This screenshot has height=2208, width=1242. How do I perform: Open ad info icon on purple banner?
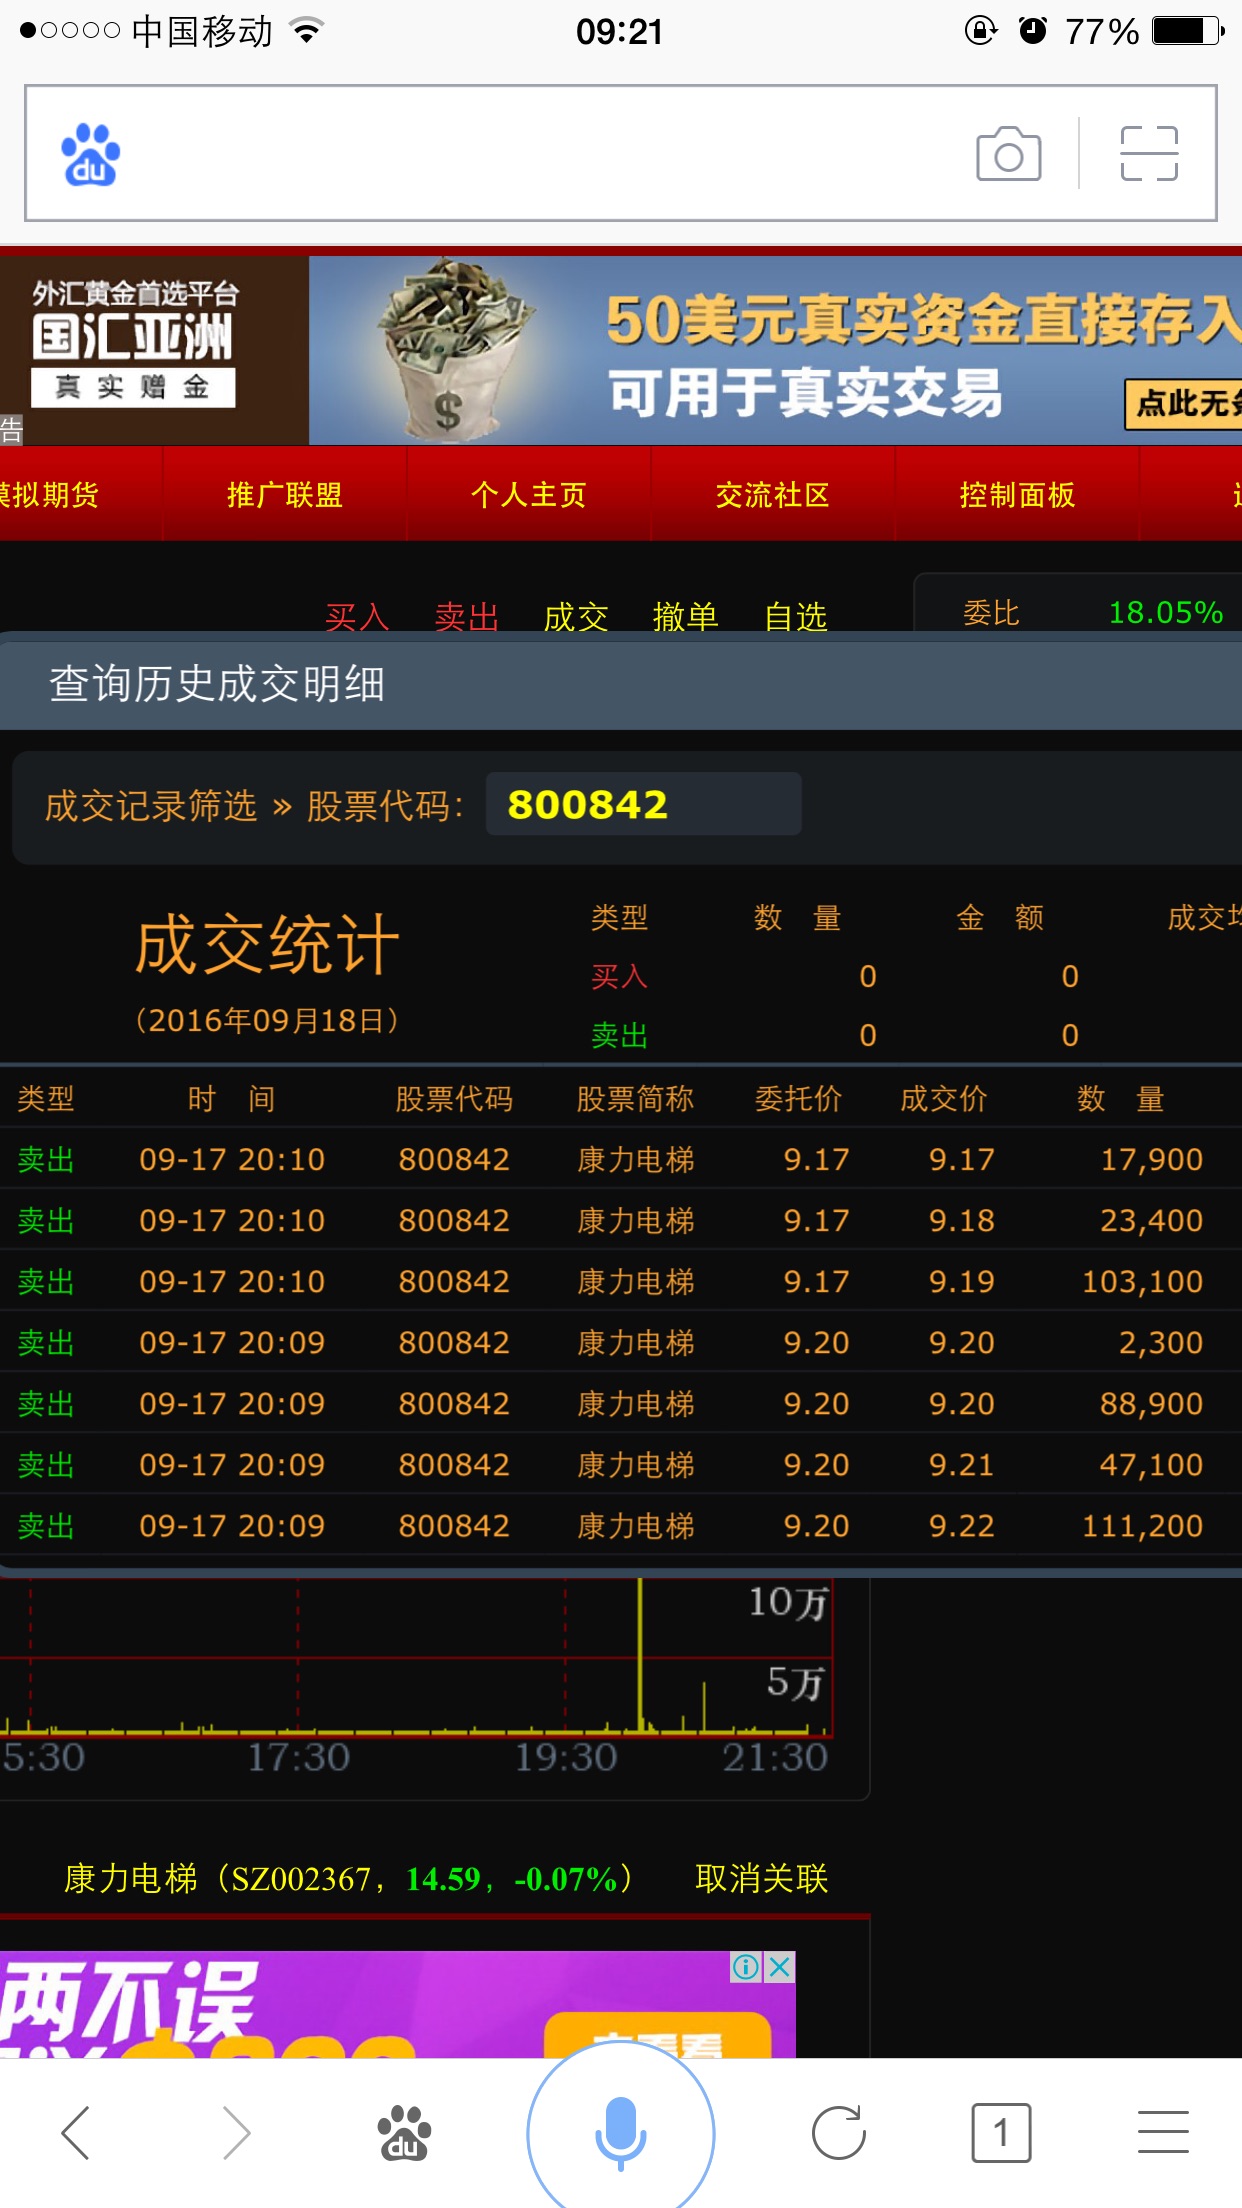746,1967
